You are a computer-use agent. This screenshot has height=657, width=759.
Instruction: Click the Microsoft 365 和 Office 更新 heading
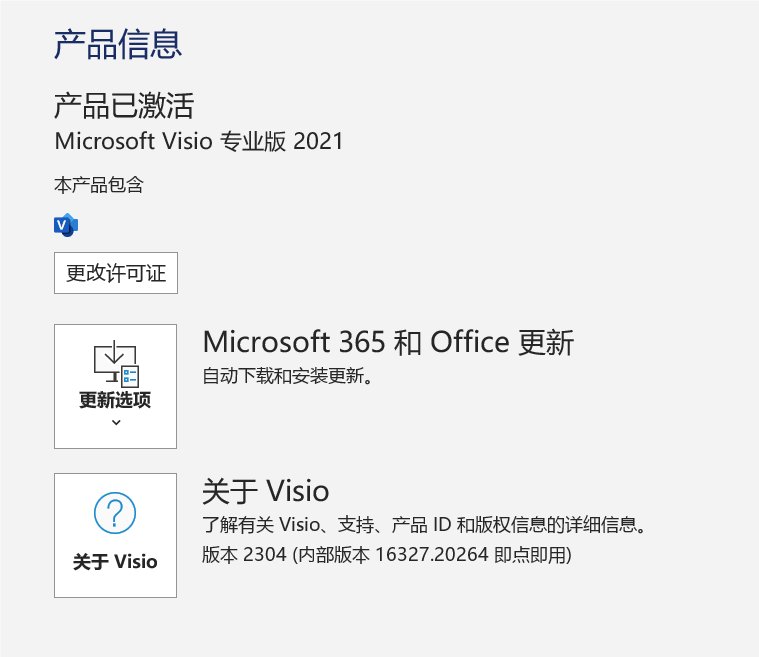pos(388,342)
